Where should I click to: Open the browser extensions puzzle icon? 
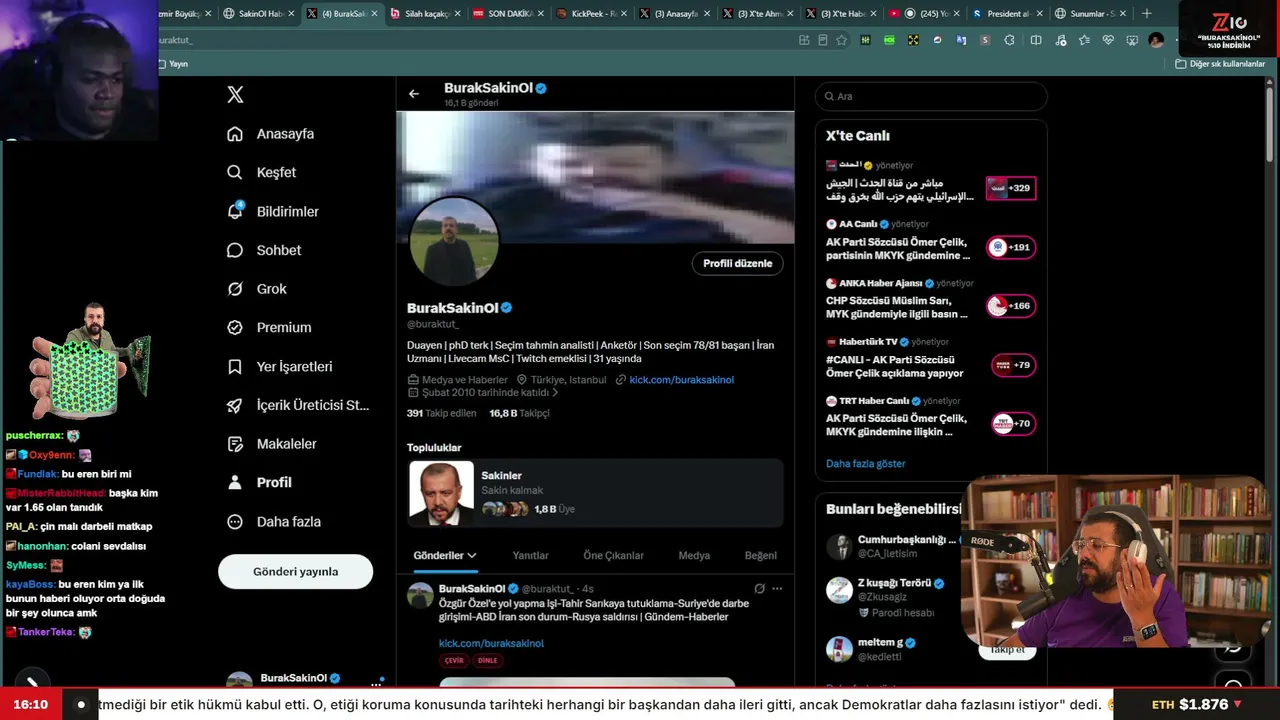tap(1009, 40)
